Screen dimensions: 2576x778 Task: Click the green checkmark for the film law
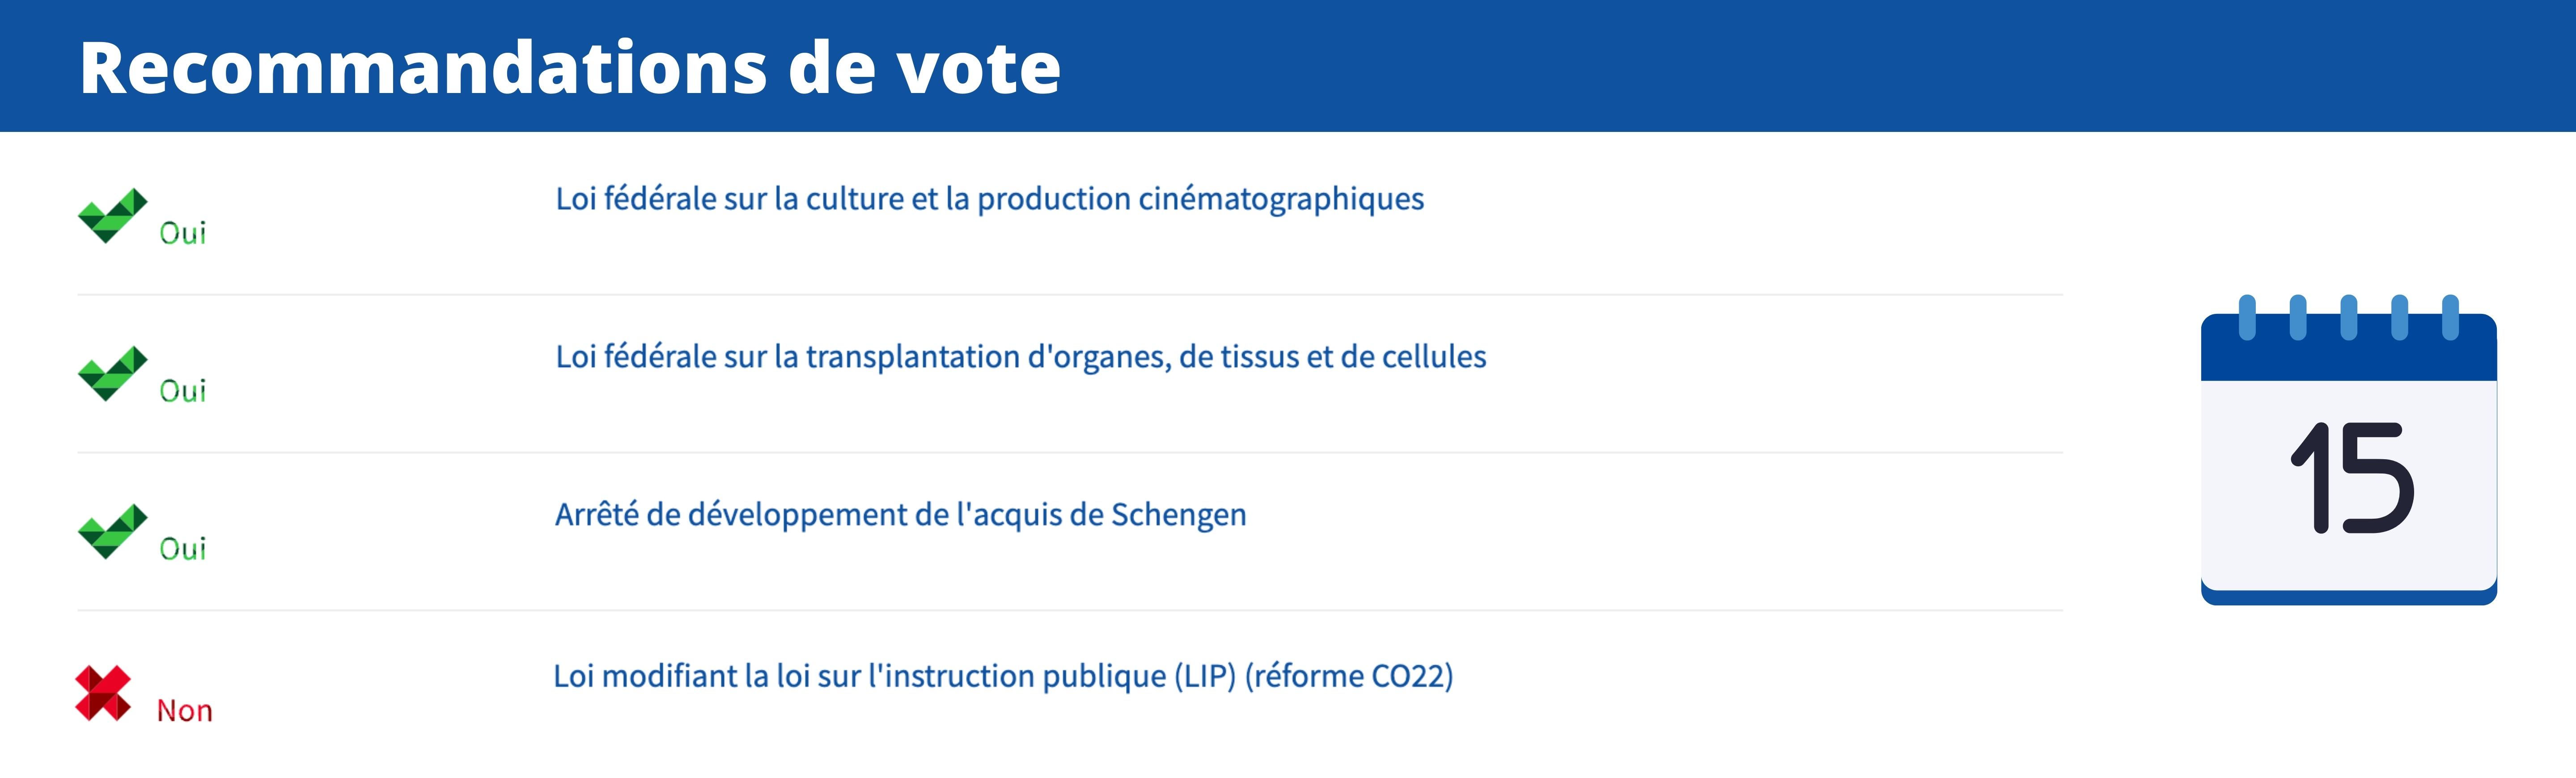111,215
